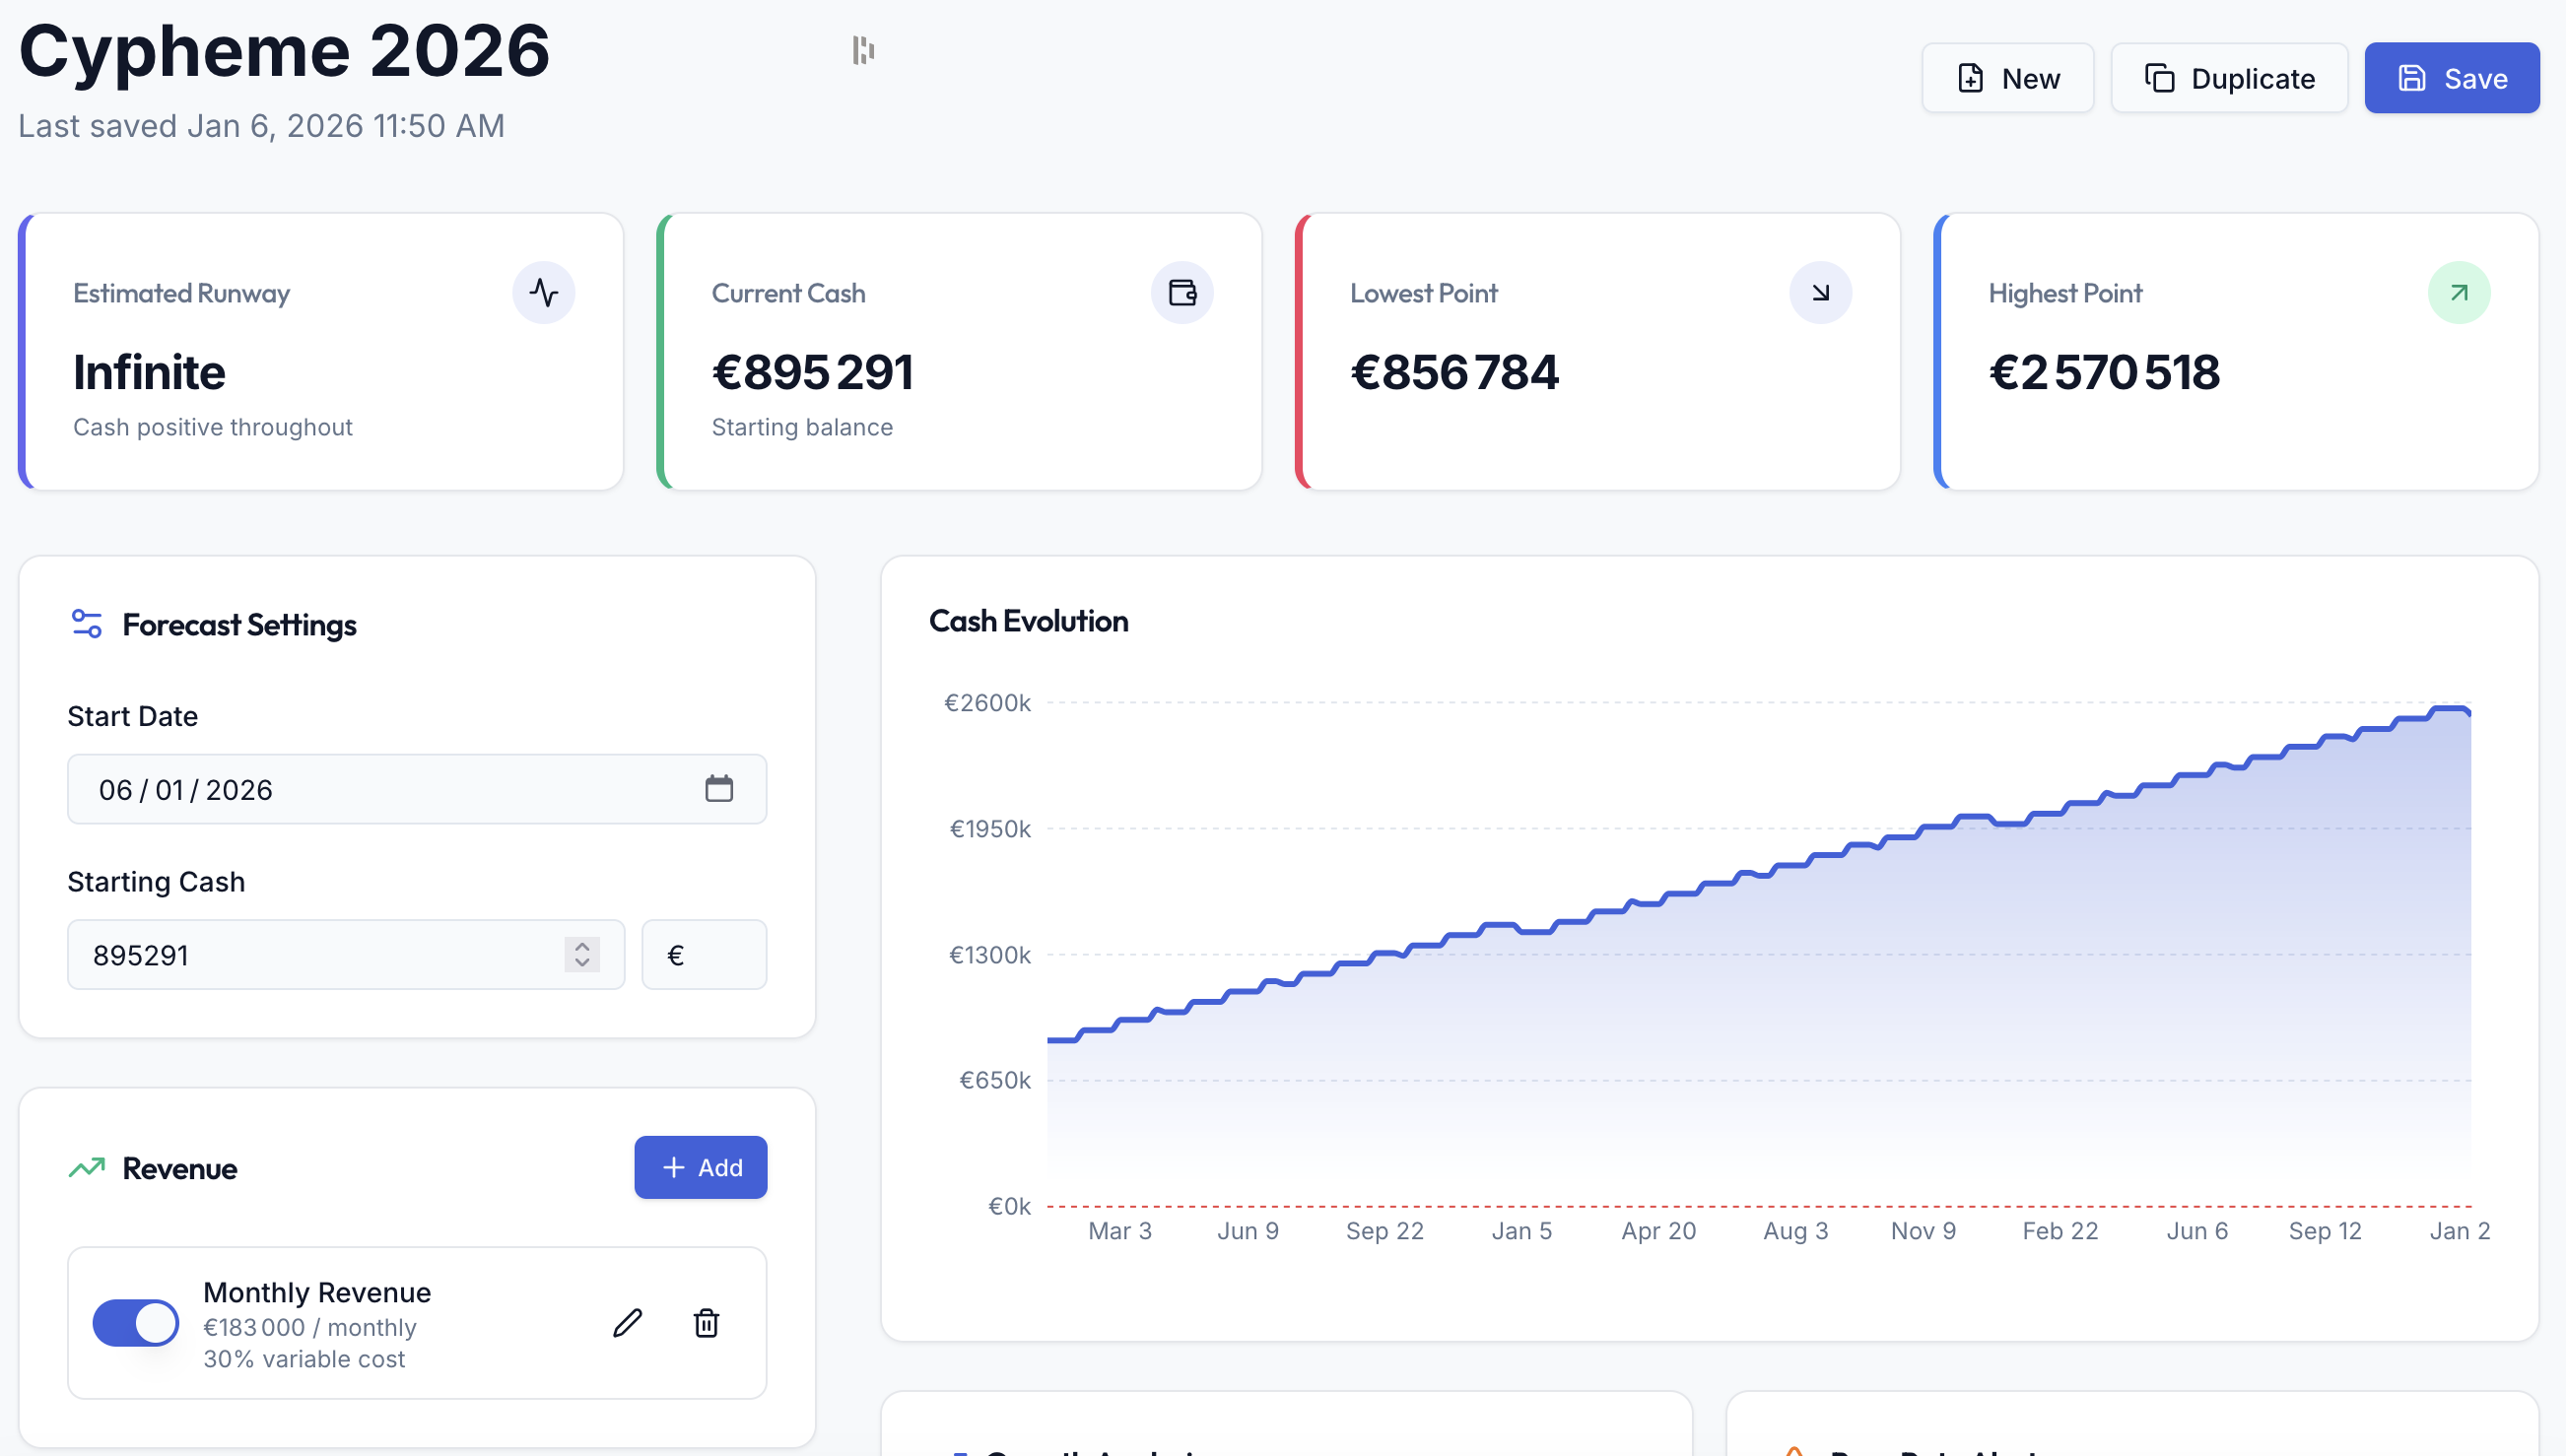2566x1456 pixels.
Task: Click the down-arrow icon on Lowest Point card
Action: pyautogui.click(x=1820, y=292)
